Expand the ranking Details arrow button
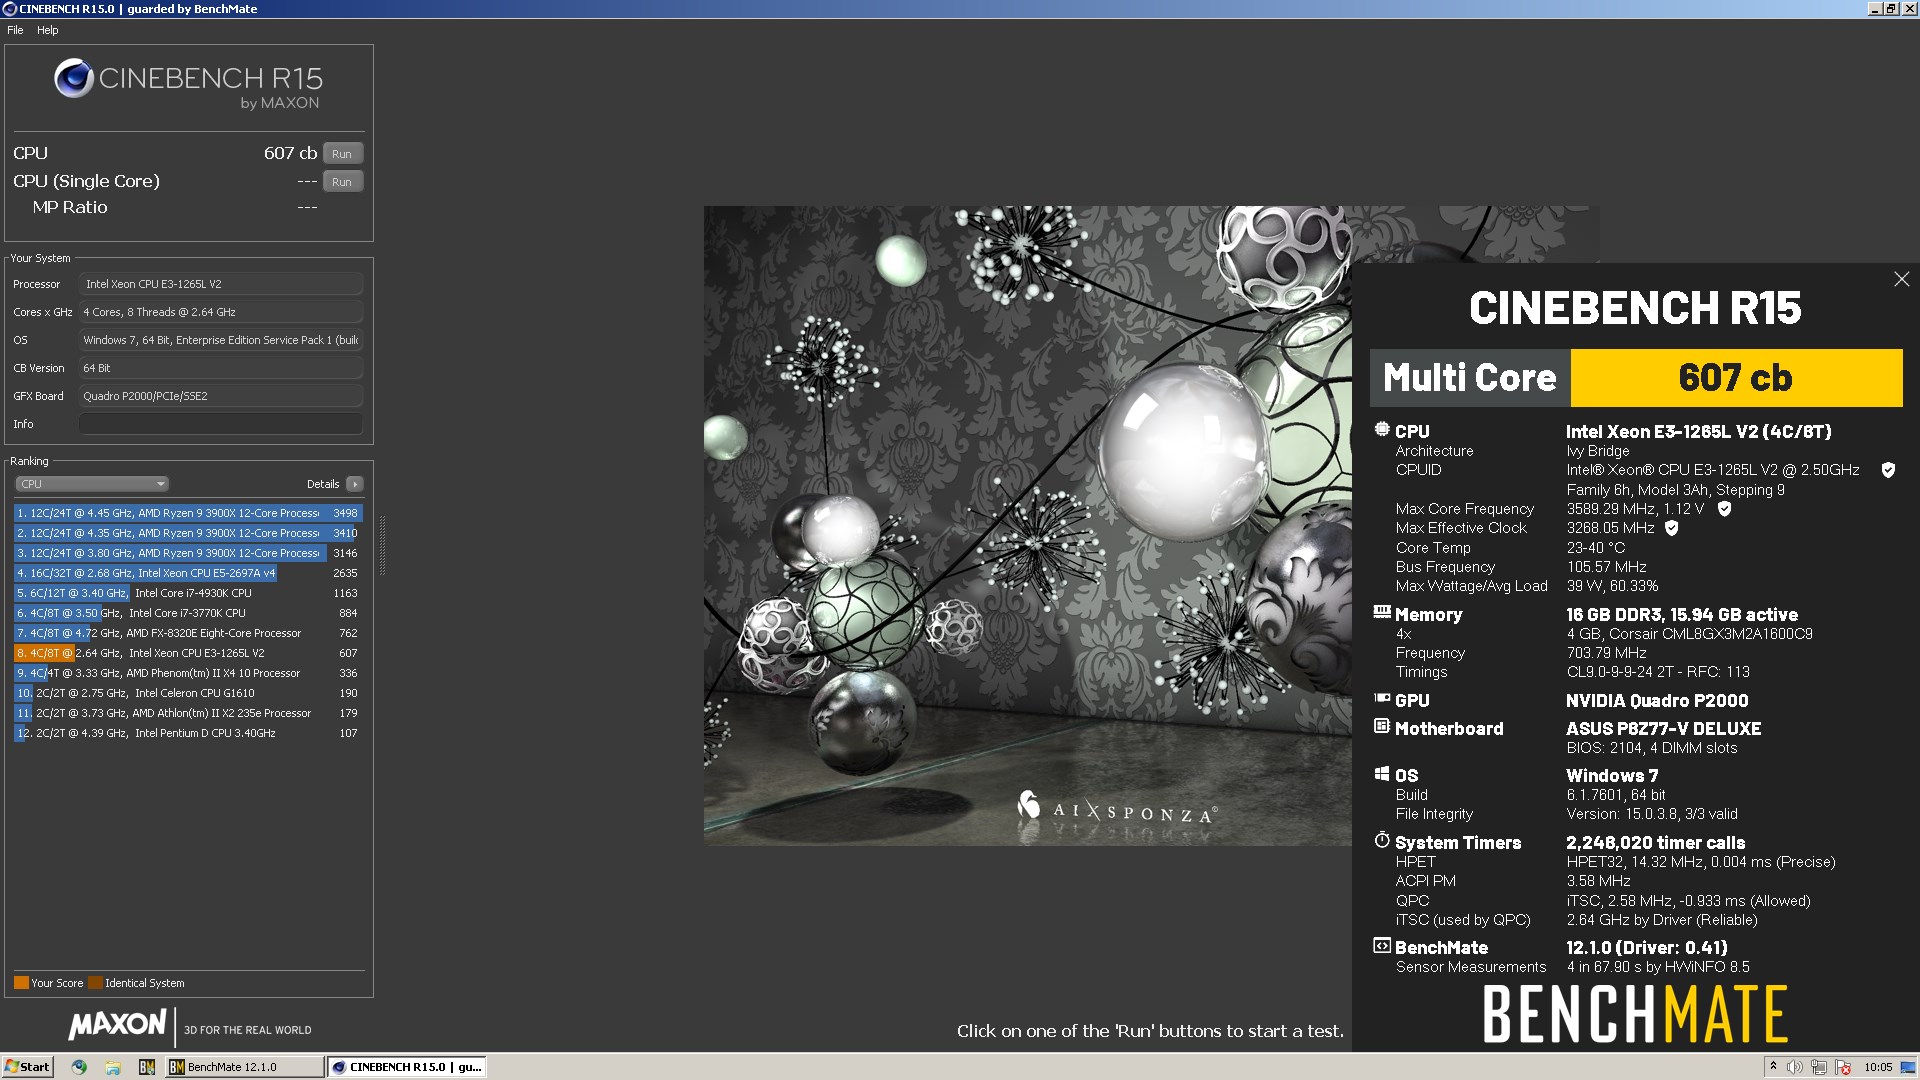Image resolution: width=1920 pixels, height=1080 pixels. coord(354,484)
